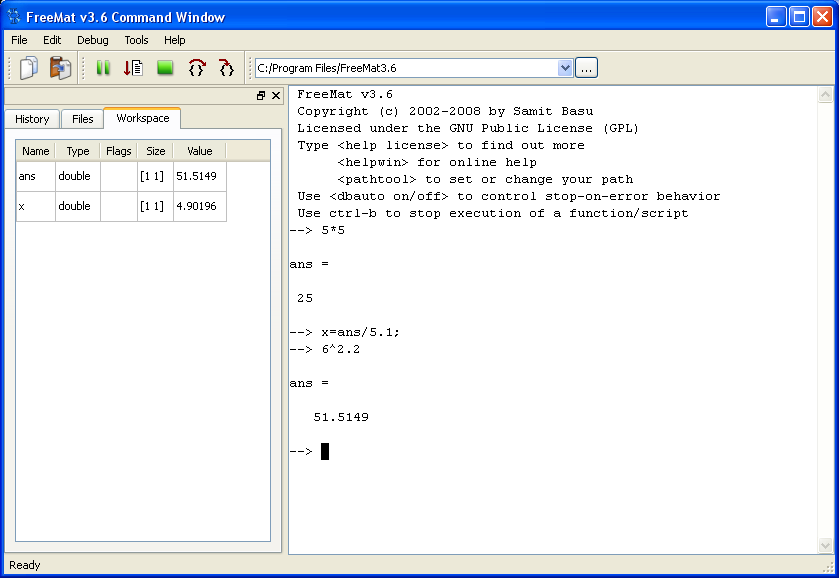Click the Type cell of variable ans
Viewport: 839px width, 578px height.
coord(78,176)
